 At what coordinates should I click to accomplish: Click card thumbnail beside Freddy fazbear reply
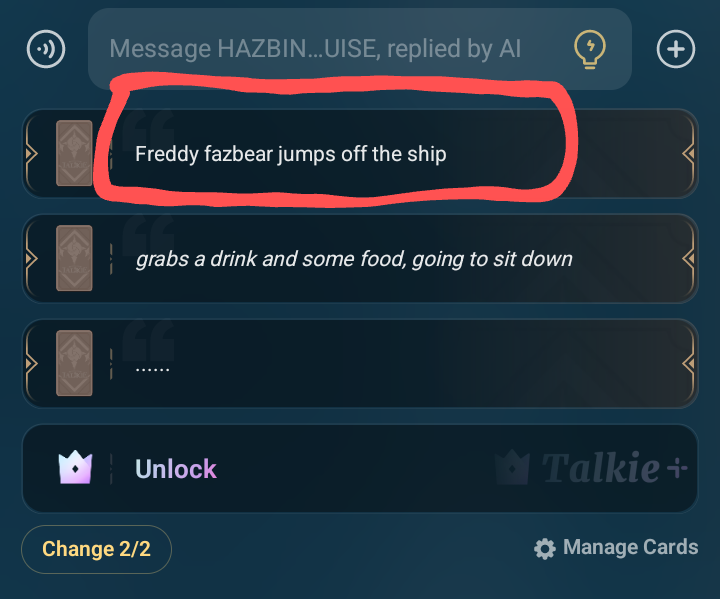pos(74,153)
